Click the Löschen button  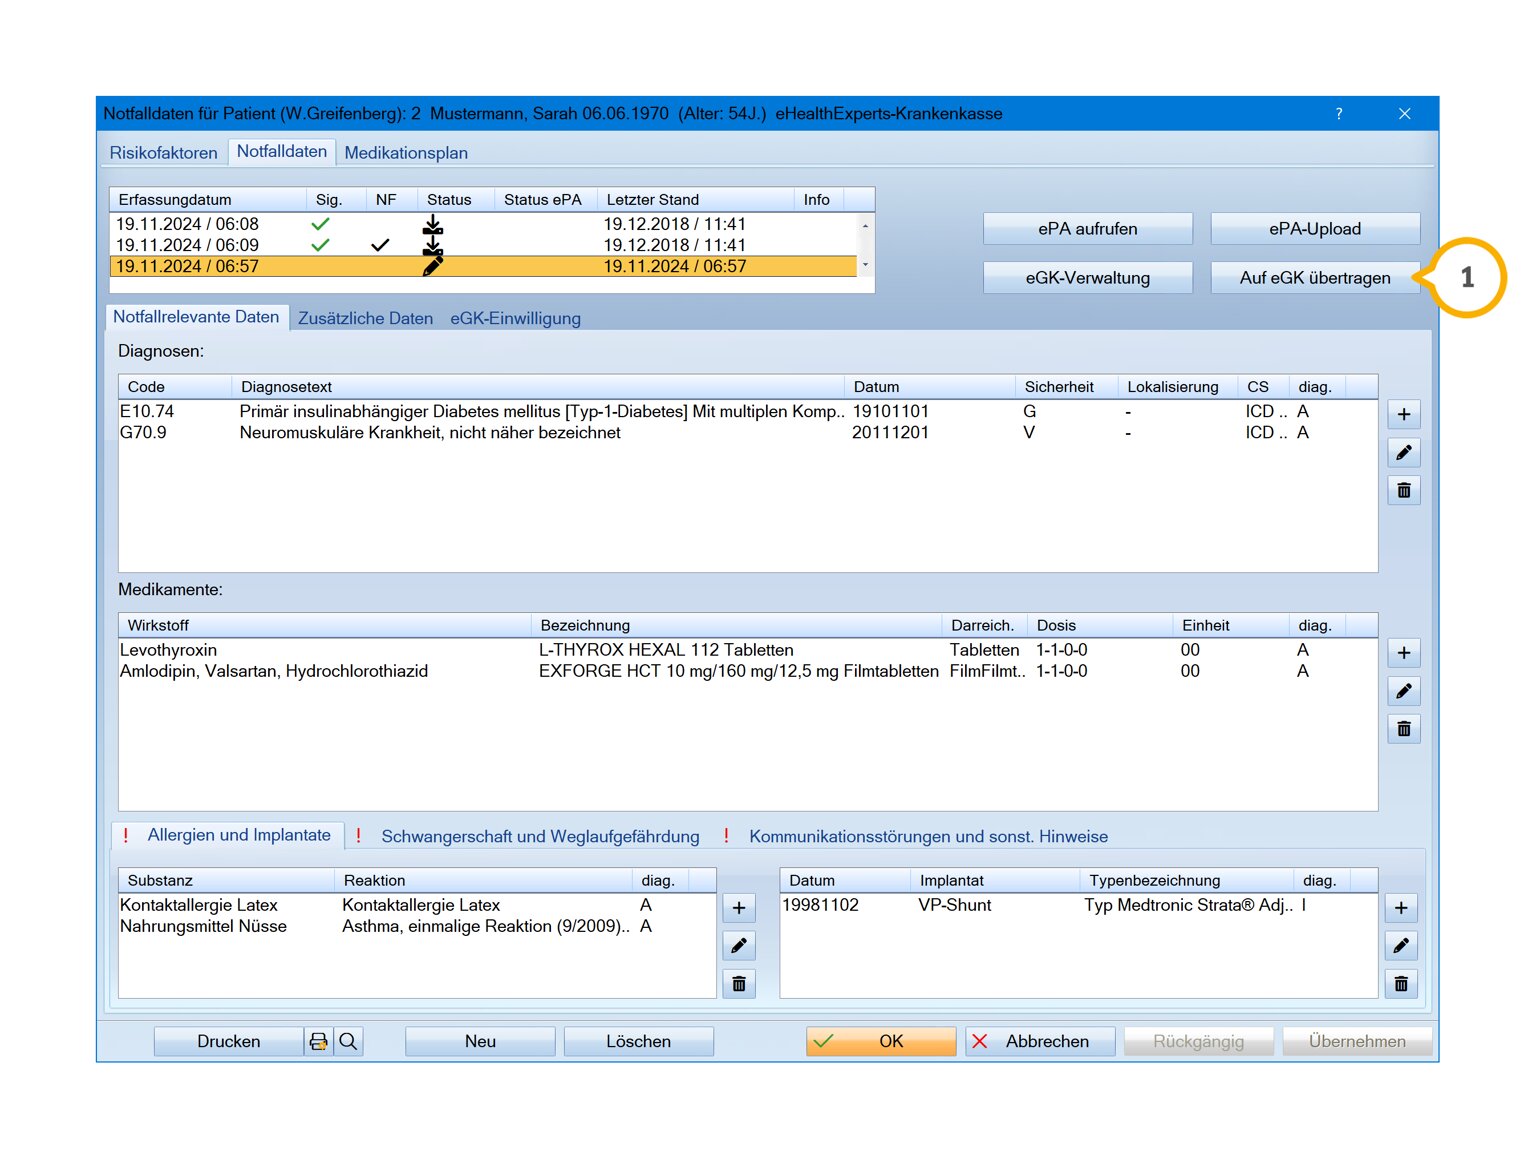pyautogui.click(x=638, y=1041)
